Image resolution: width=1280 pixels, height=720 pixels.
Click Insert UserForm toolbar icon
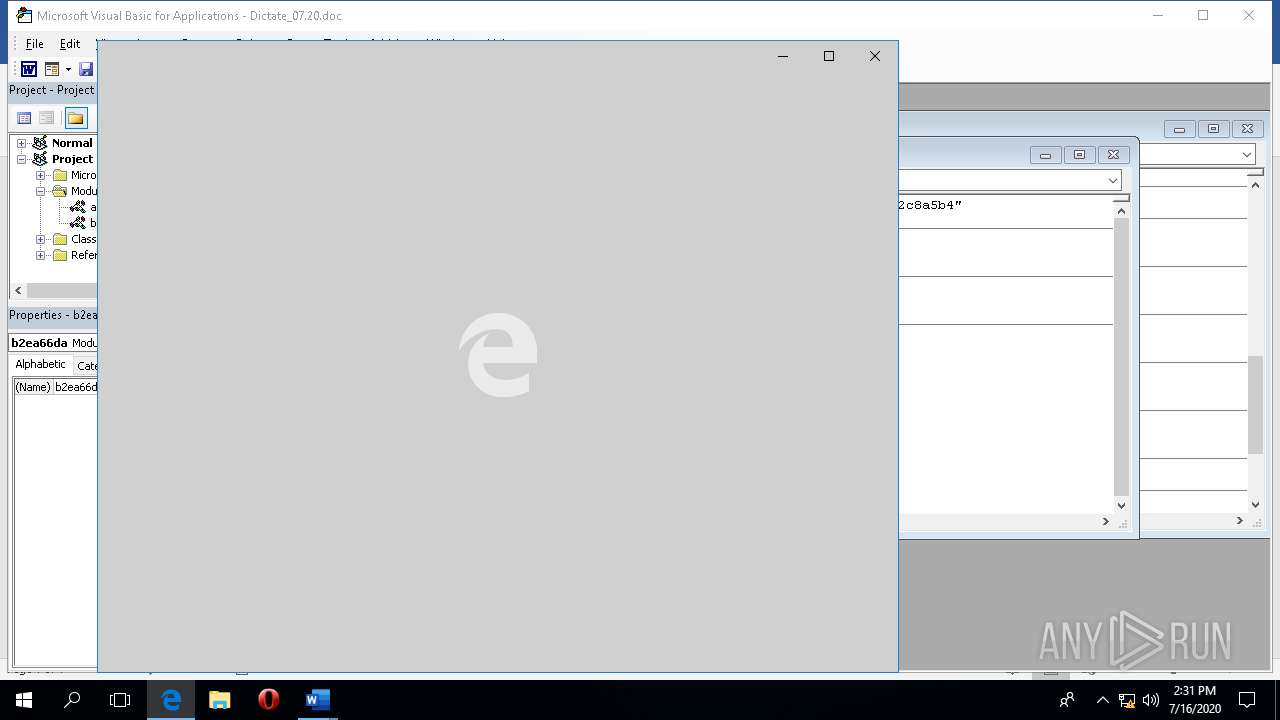[x=52, y=69]
